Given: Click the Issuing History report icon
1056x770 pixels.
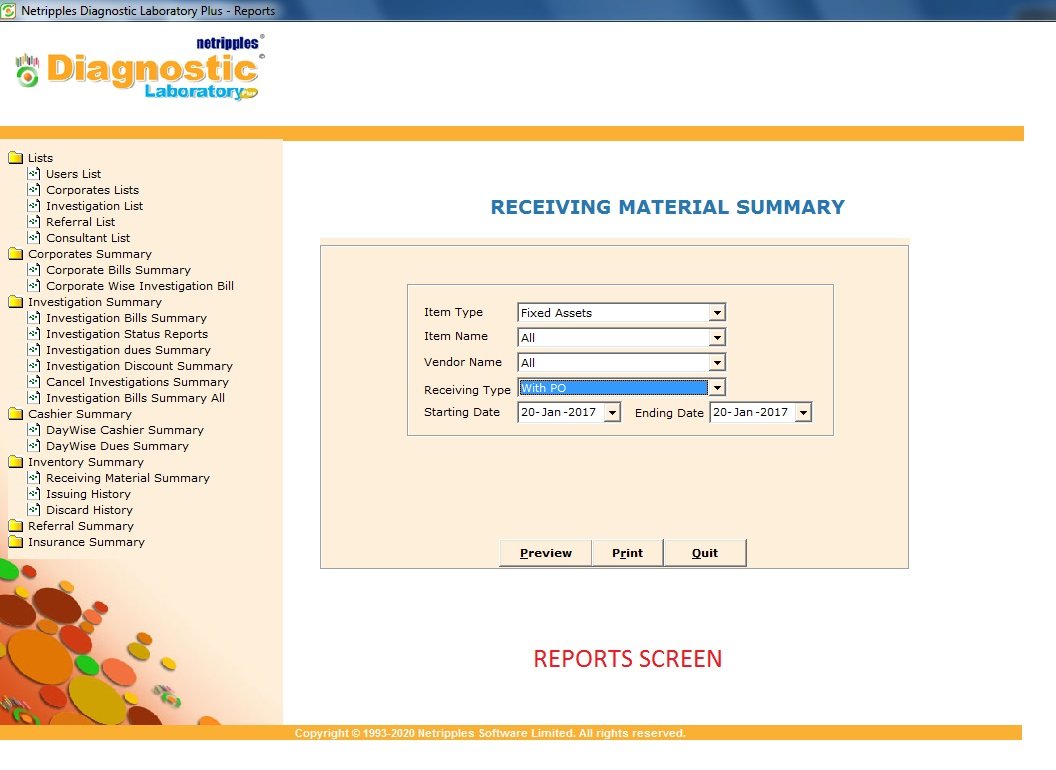Looking at the screenshot, I should (34, 494).
